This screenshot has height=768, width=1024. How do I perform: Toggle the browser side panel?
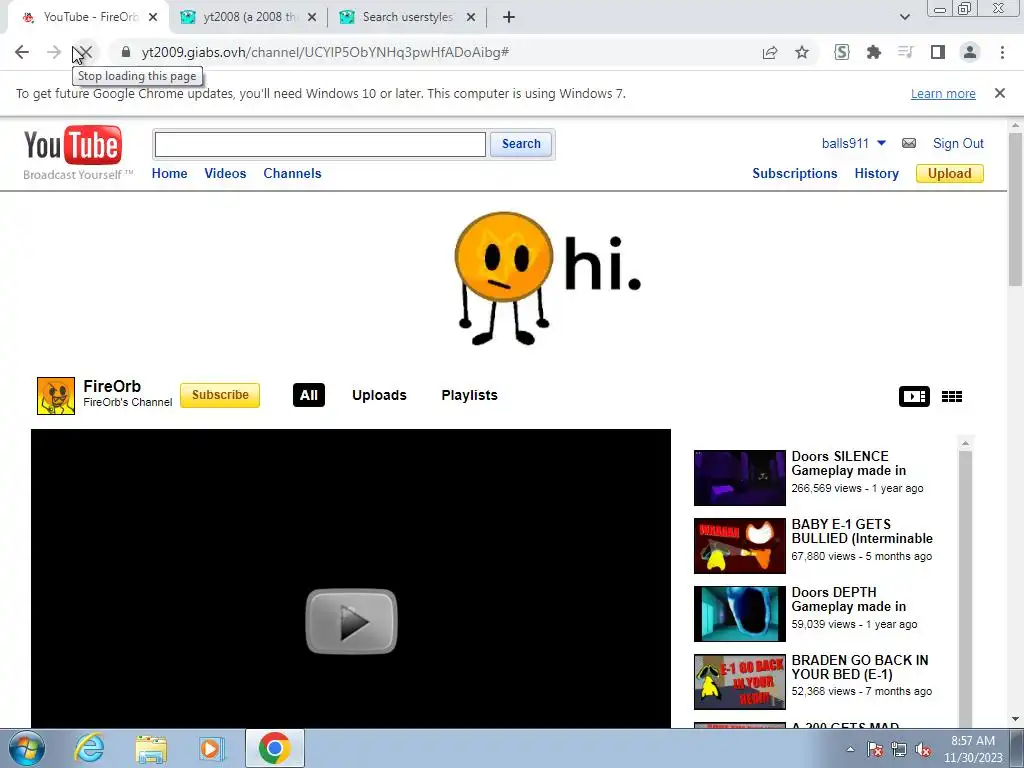938,52
